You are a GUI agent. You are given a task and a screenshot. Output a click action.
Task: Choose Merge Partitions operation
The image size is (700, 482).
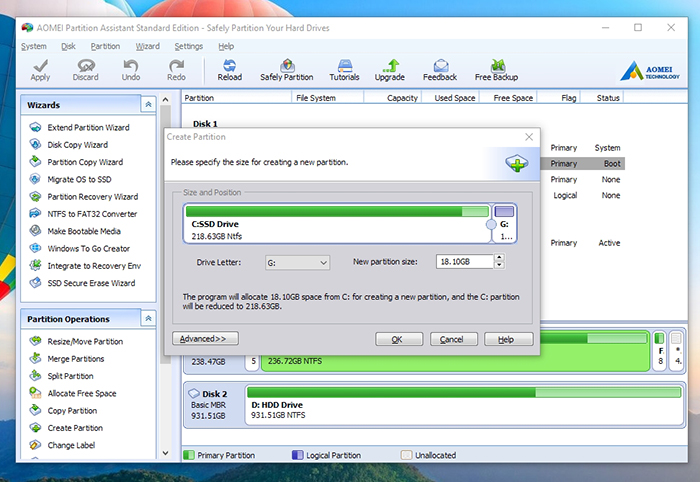[75, 359]
